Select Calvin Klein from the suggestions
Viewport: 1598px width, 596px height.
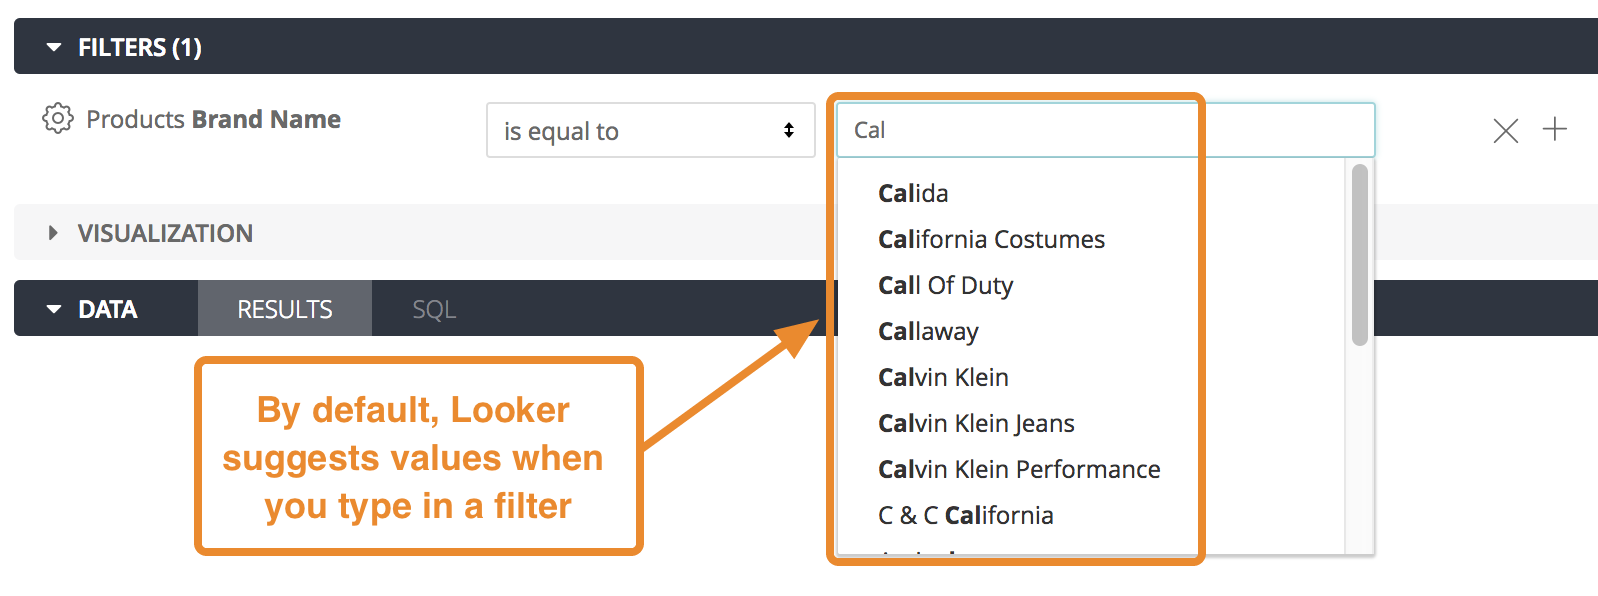click(942, 377)
